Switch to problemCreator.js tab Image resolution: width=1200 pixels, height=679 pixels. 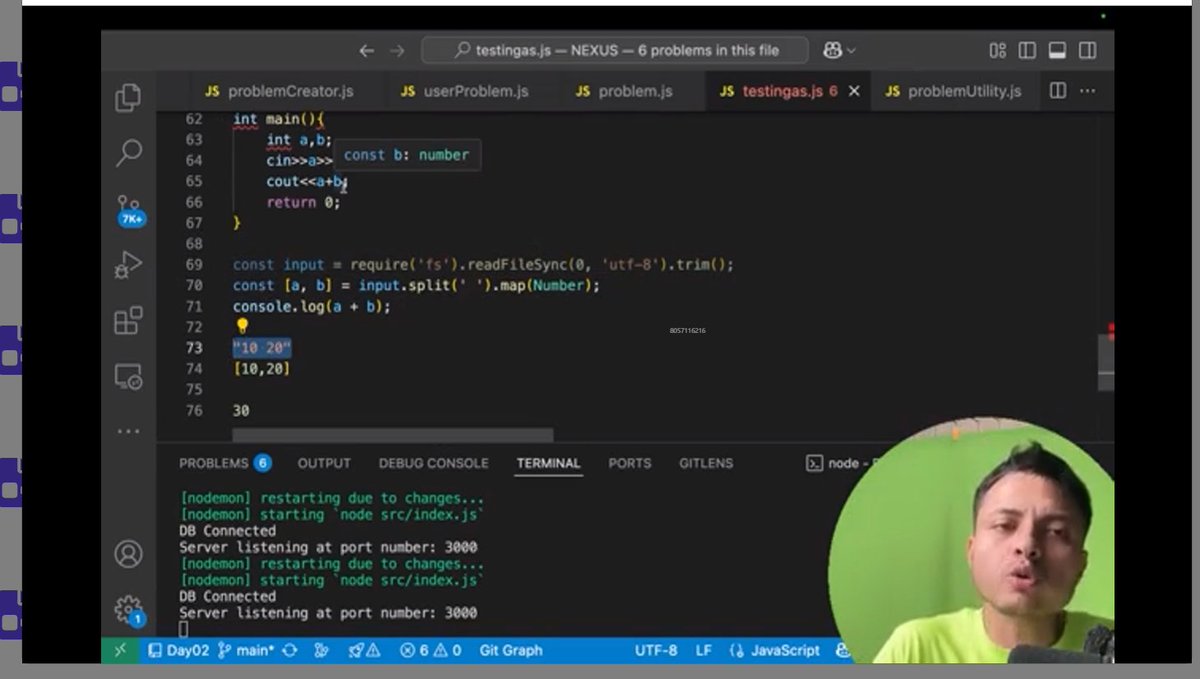[x=279, y=91]
